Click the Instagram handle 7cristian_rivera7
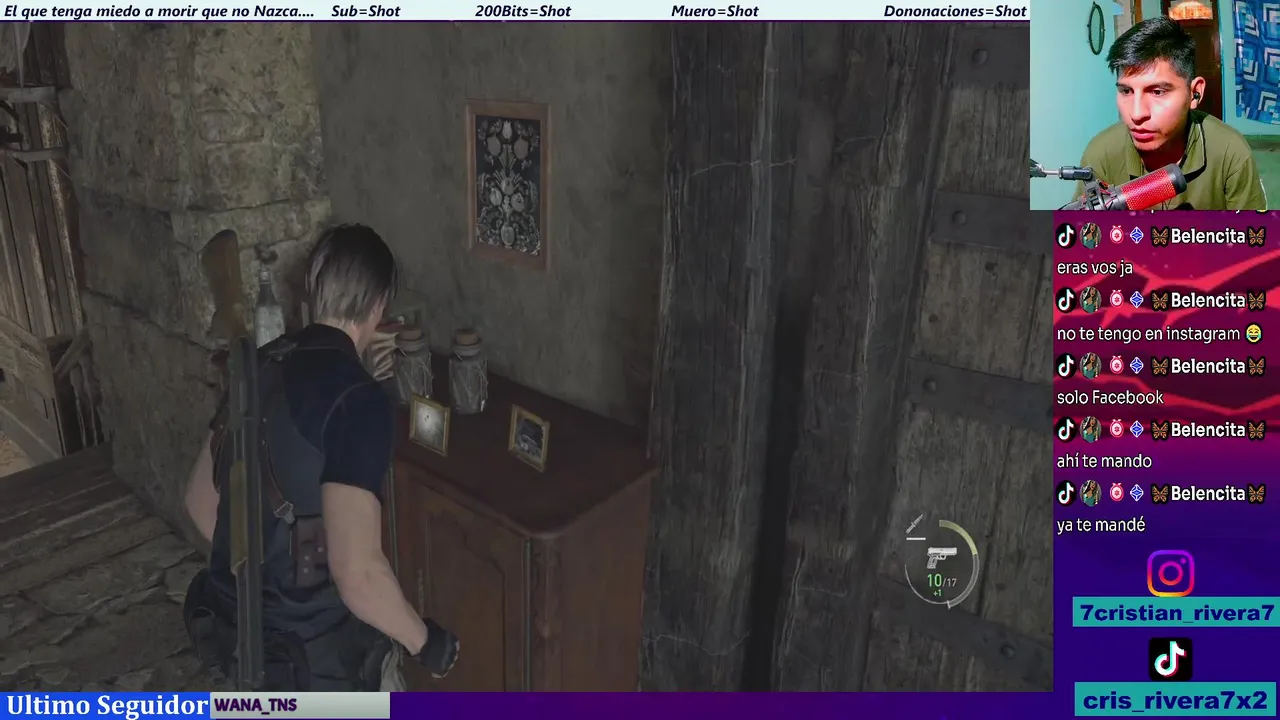Screen dimensions: 1280x720 click(x=1176, y=613)
